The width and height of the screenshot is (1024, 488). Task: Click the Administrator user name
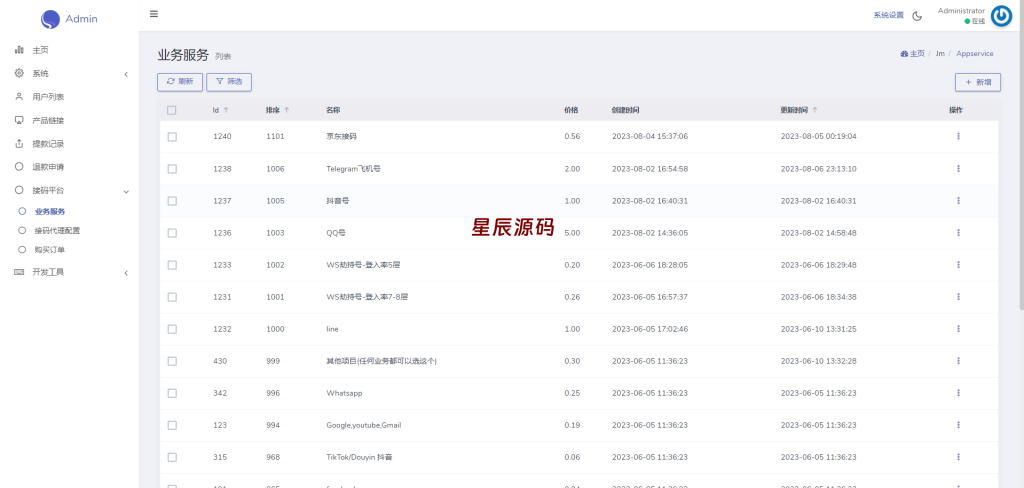click(x=961, y=10)
